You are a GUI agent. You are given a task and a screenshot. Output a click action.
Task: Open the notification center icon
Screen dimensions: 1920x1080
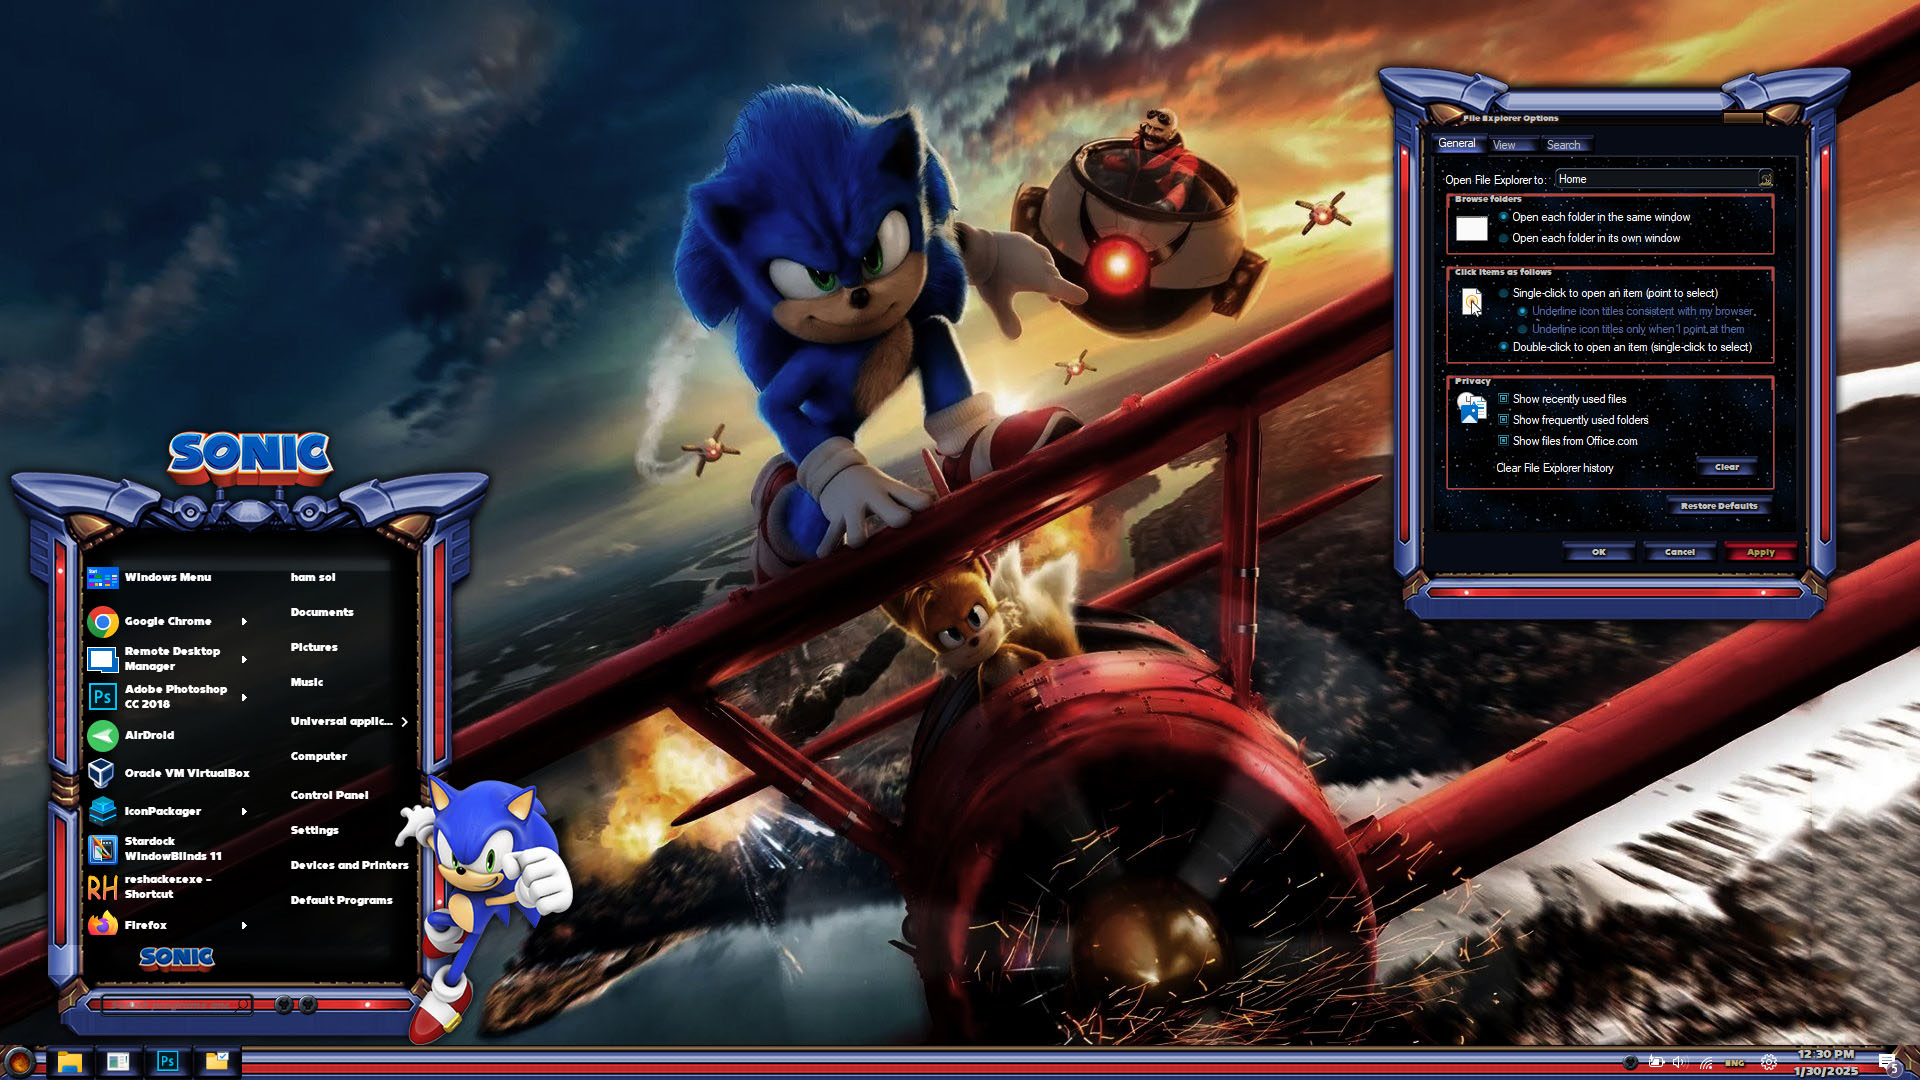click(x=1887, y=1063)
